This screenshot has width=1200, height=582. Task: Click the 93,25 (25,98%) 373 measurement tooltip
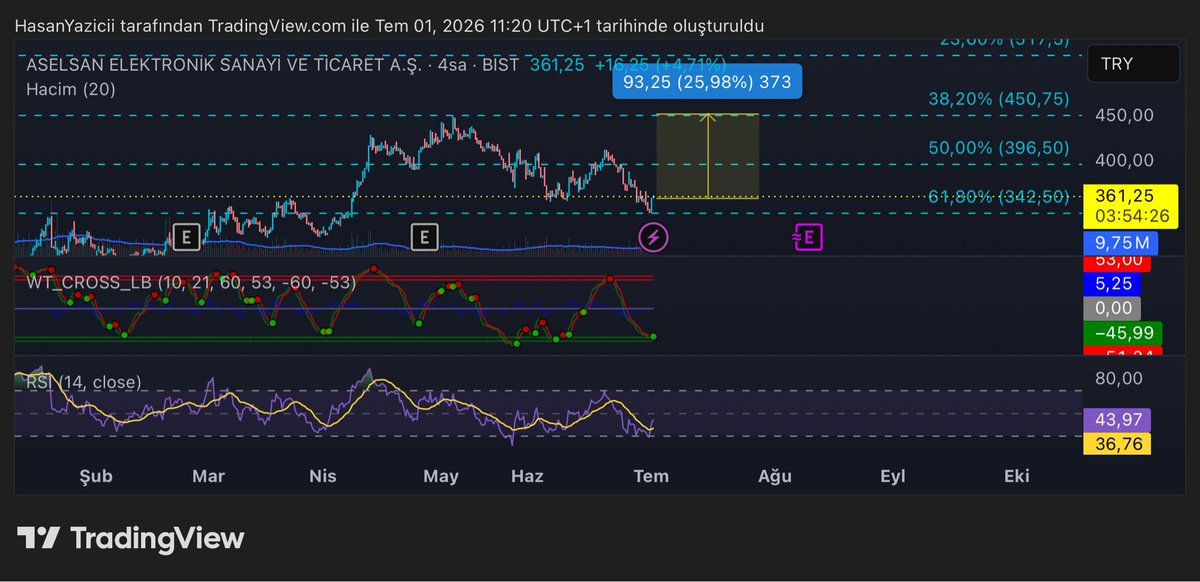click(707, 82)
